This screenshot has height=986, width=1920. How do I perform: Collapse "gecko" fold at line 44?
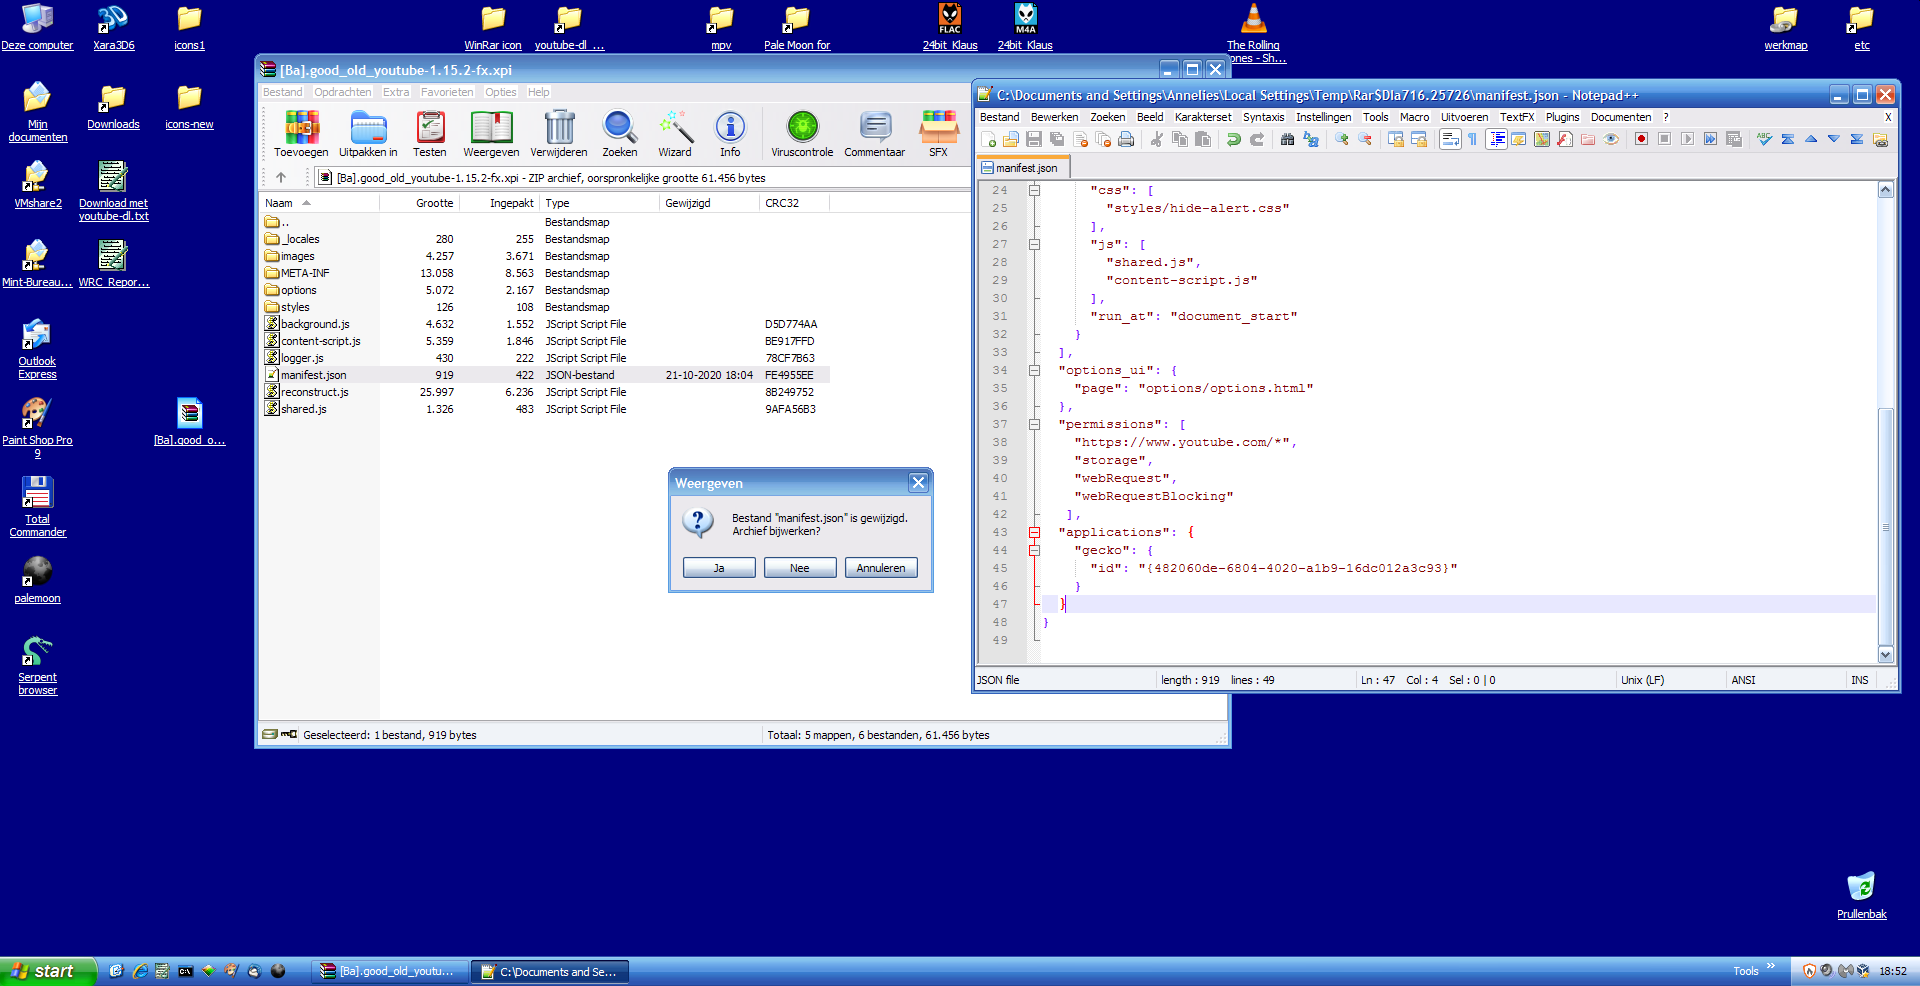(1035, 550)
